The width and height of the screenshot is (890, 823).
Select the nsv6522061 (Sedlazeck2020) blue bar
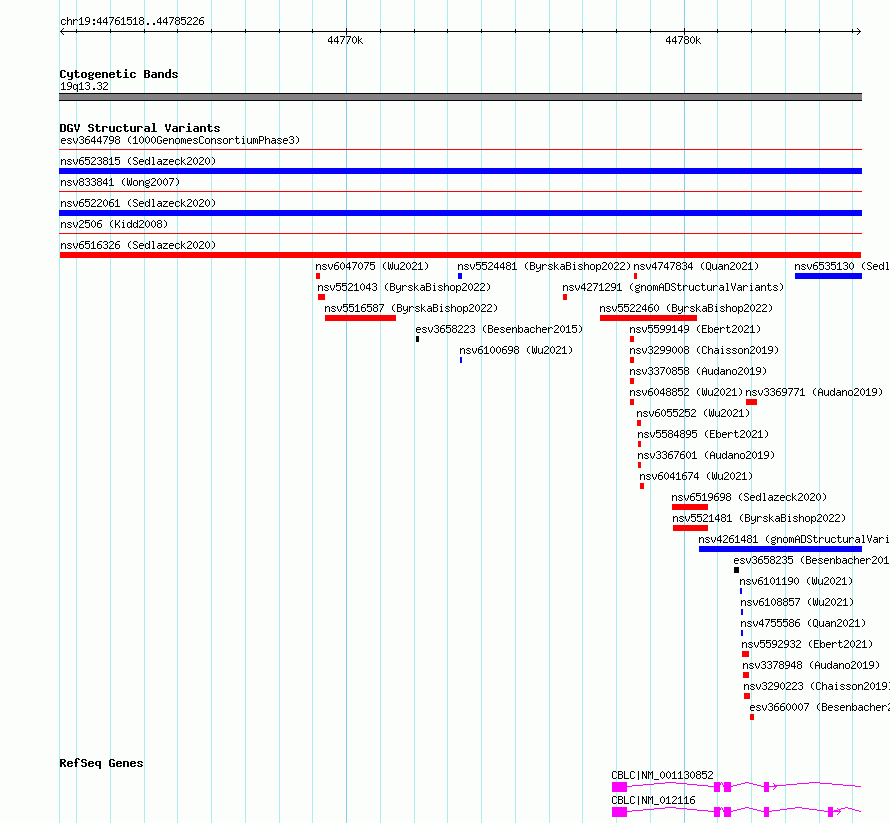[x=460, y=213]
